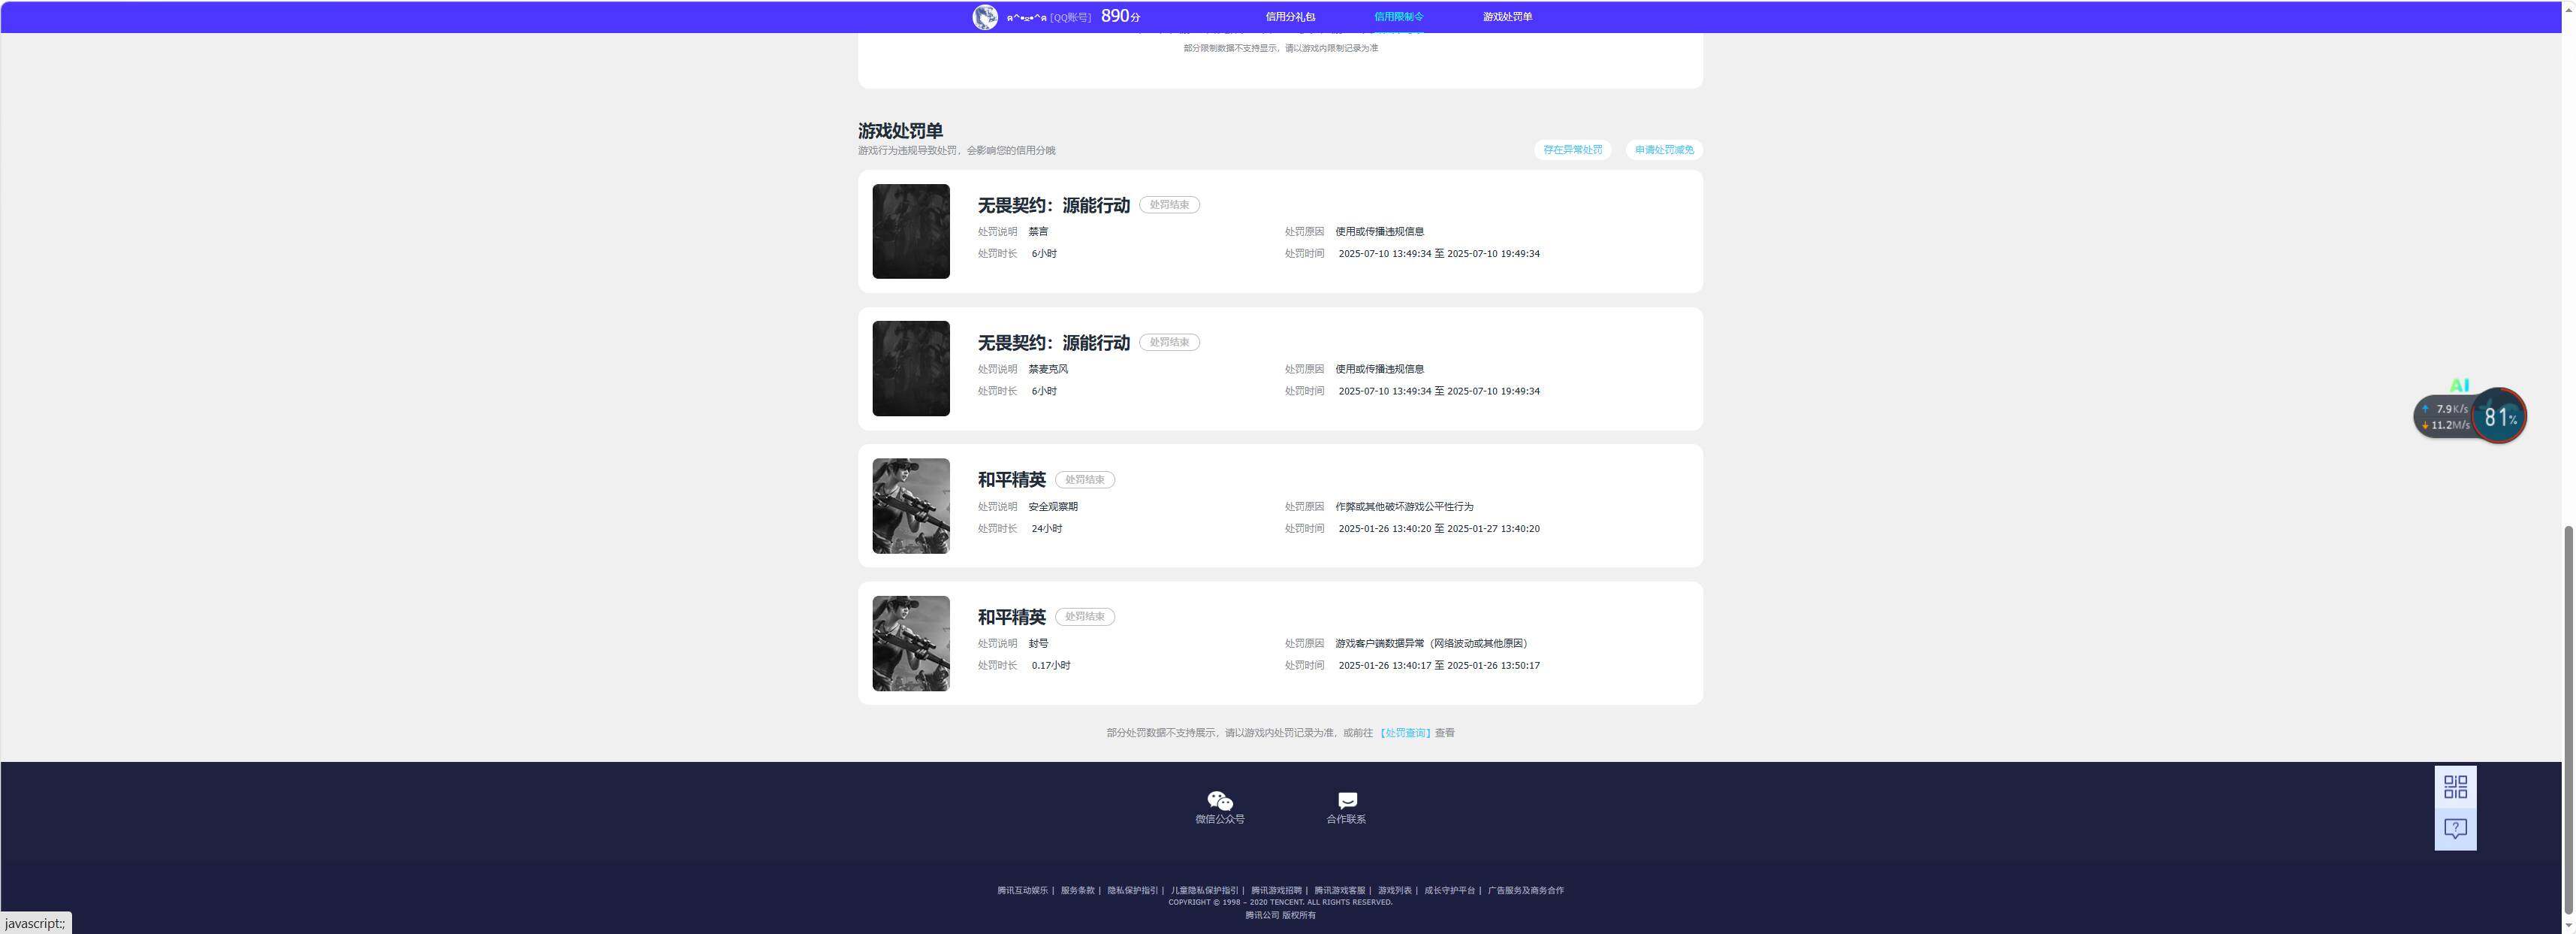Click the penalty time ending 2025-01-27 13:40:20
The image size is (2576, 934).
pos(1439,529)
